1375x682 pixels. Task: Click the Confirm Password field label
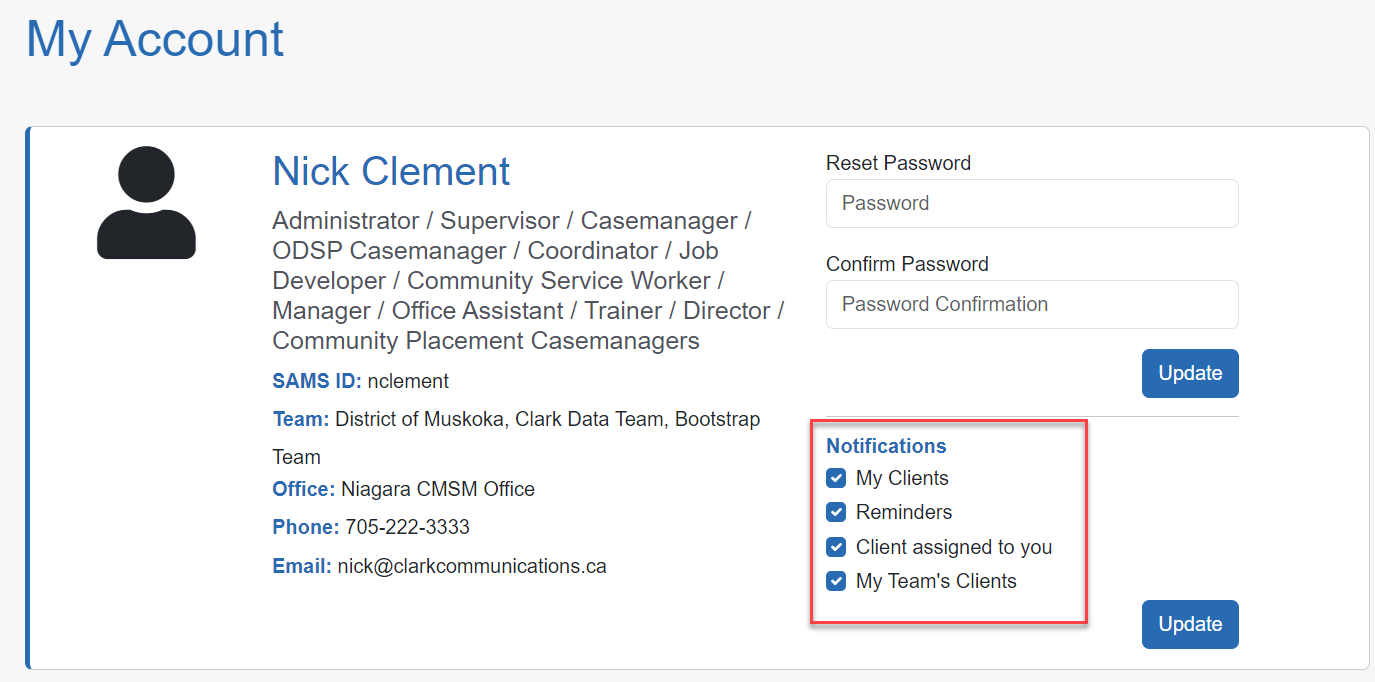coord(907,264)
